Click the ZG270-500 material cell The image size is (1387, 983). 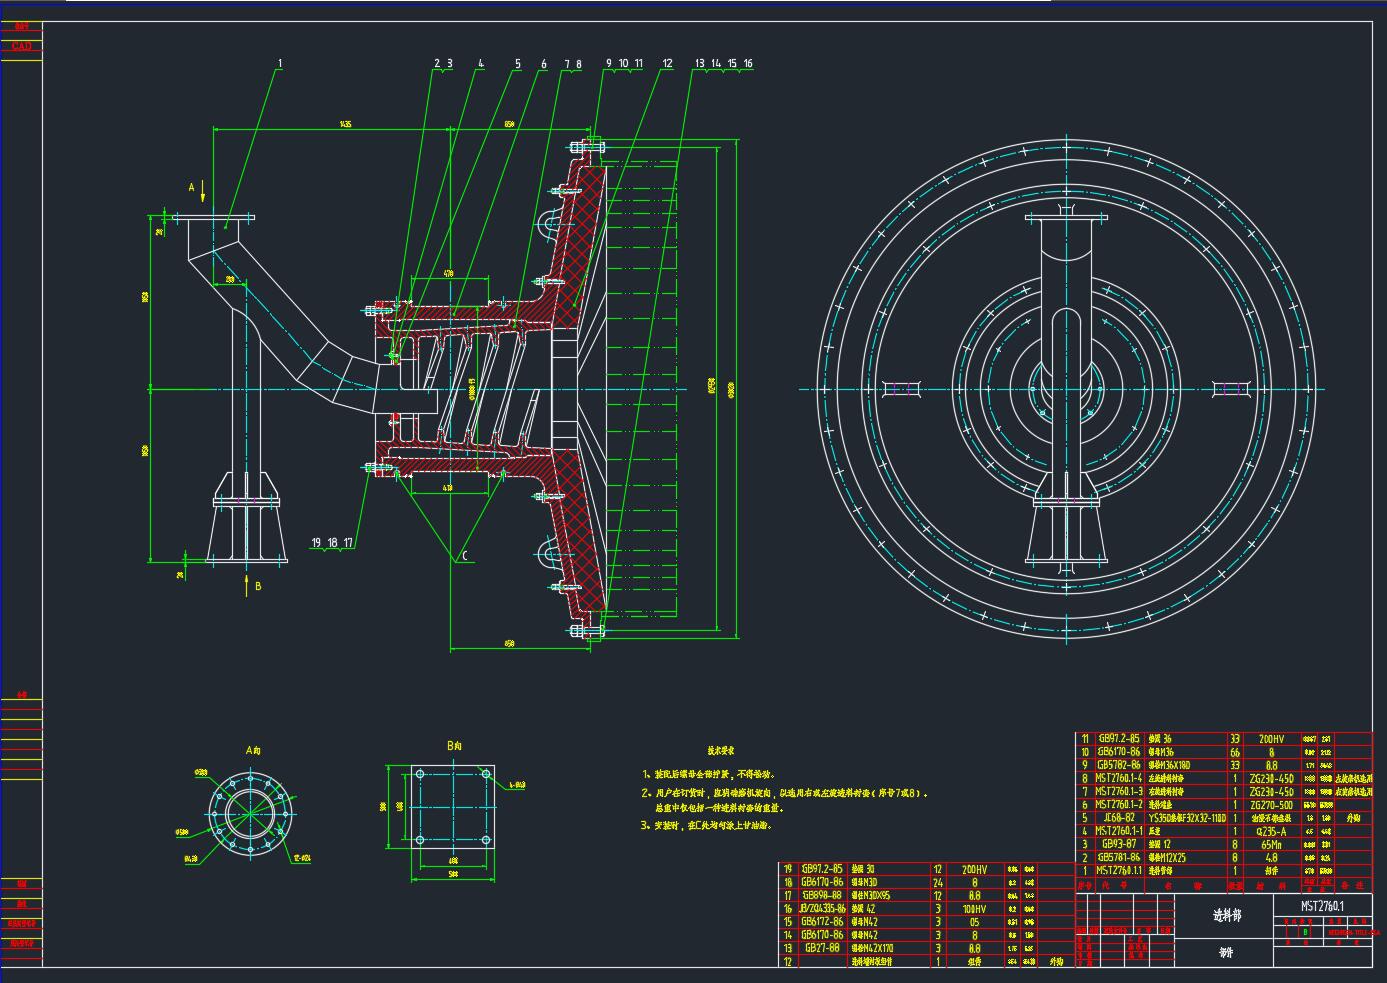click(x=1271, y=804)
